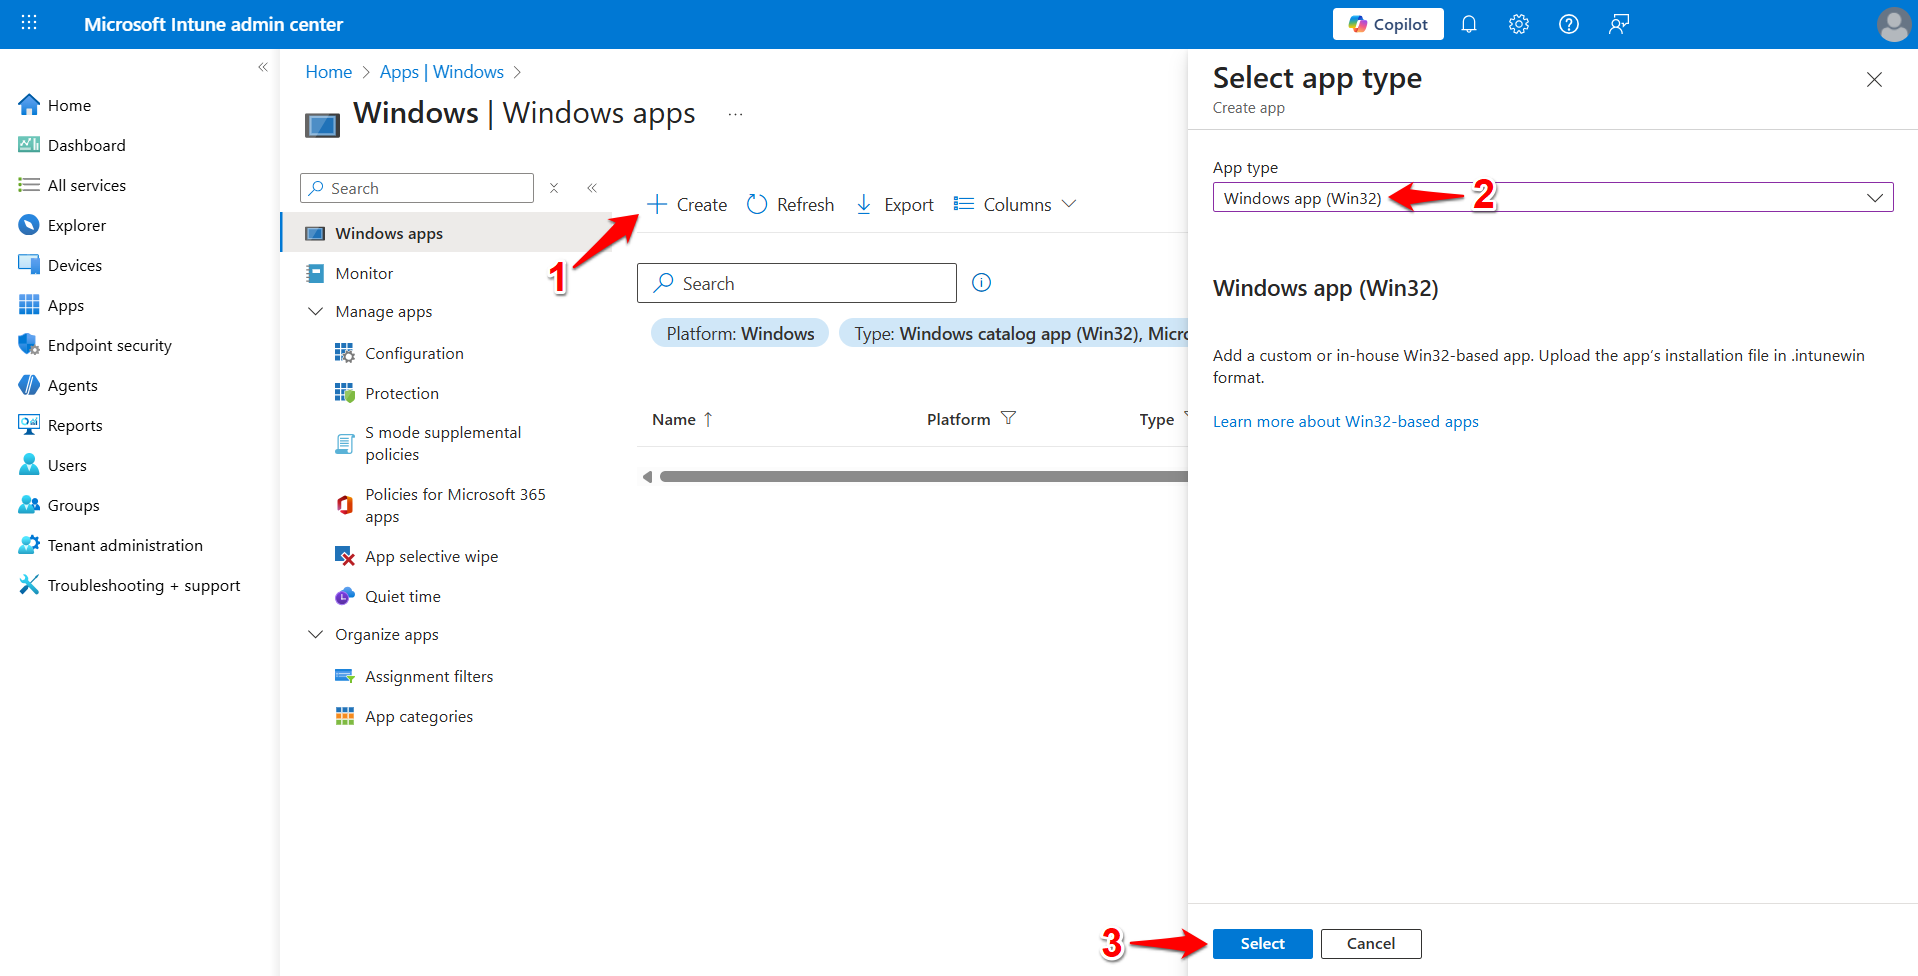Collapse the resource menu panel
Viewport: 1918px width, 976px height.
point(592,188)
